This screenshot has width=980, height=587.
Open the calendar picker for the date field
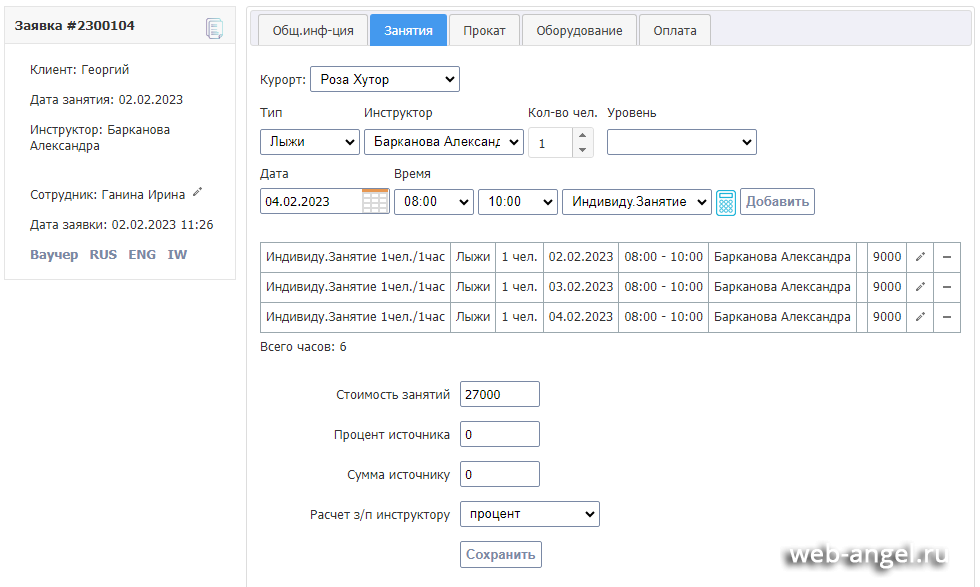[375, 201]
